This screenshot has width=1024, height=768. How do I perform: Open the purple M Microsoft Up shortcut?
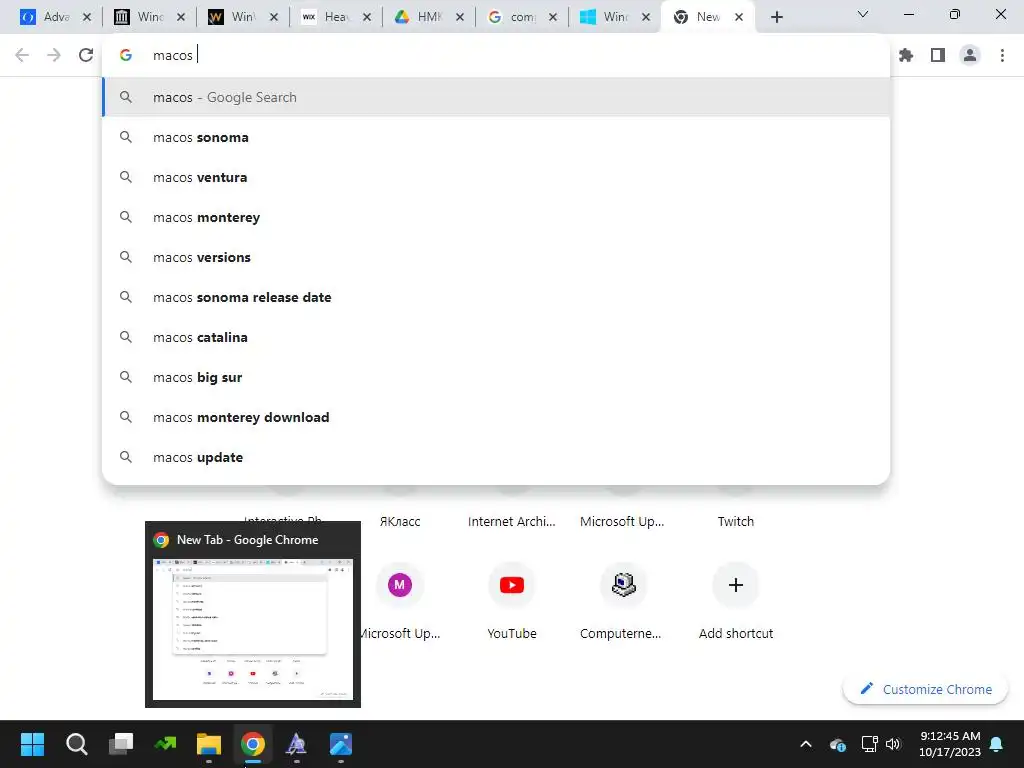pos(400,585)
